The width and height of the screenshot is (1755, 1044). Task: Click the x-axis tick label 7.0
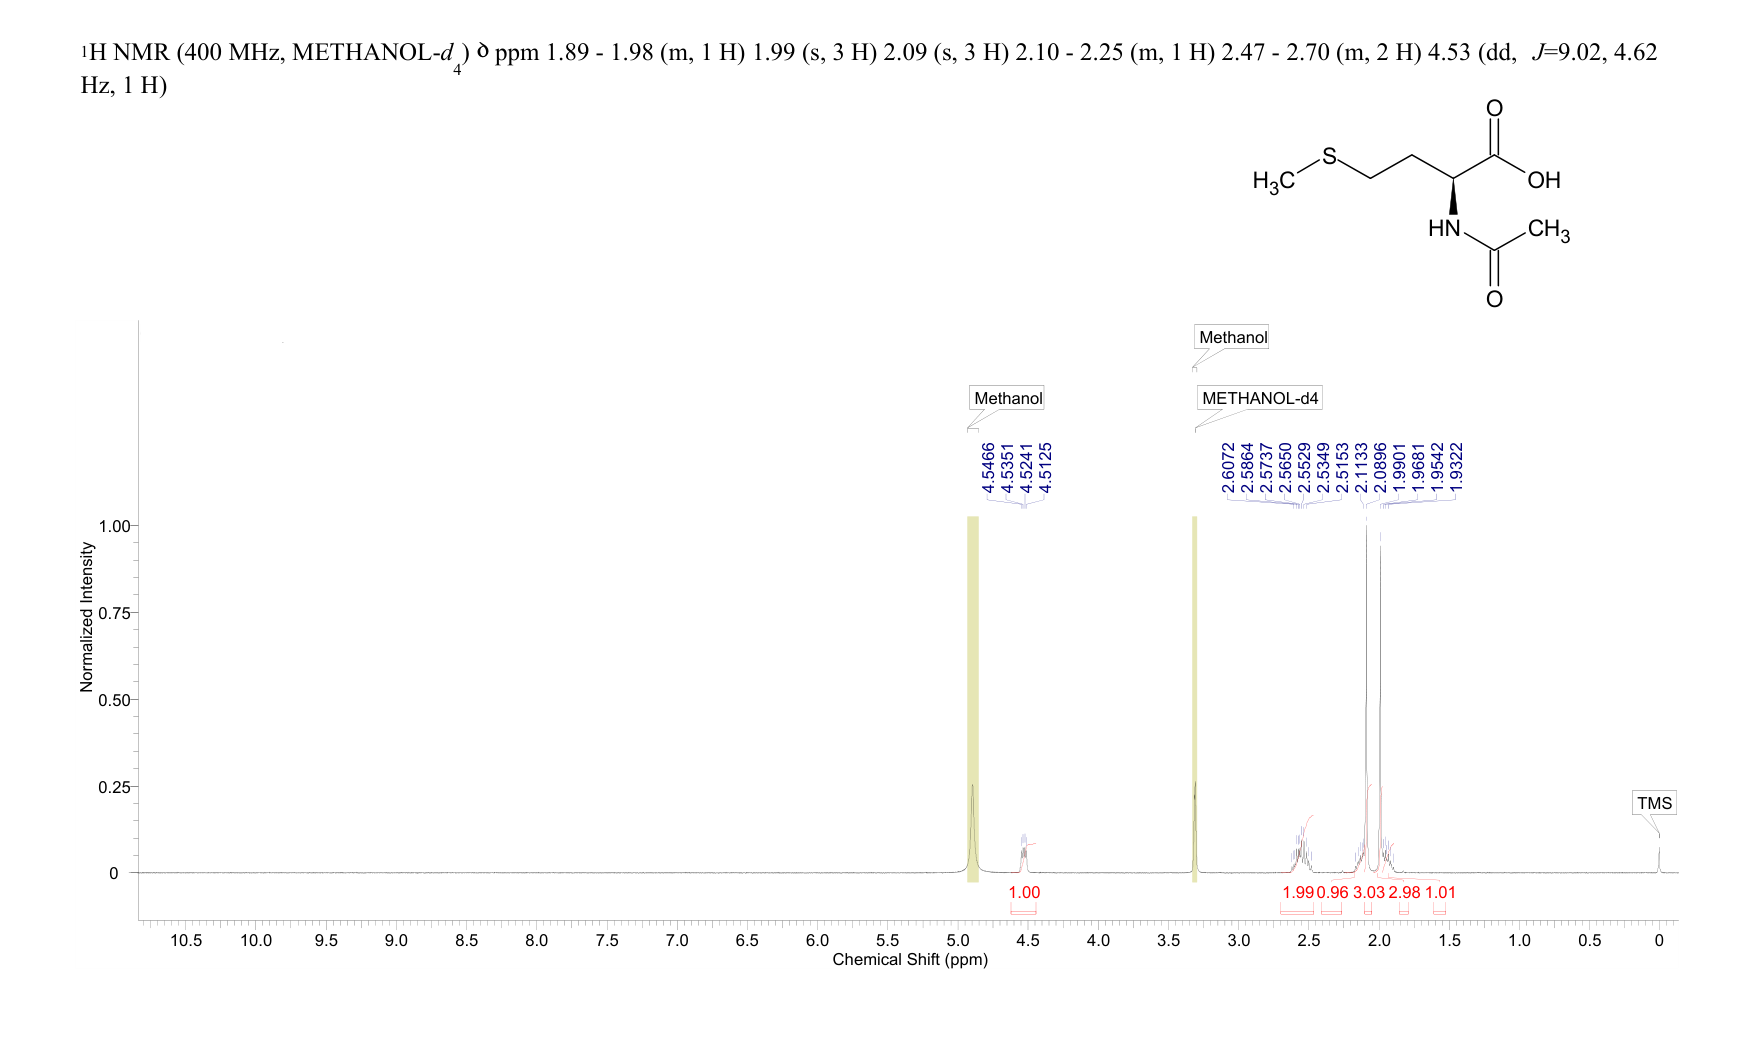click(x=677, y=940)
